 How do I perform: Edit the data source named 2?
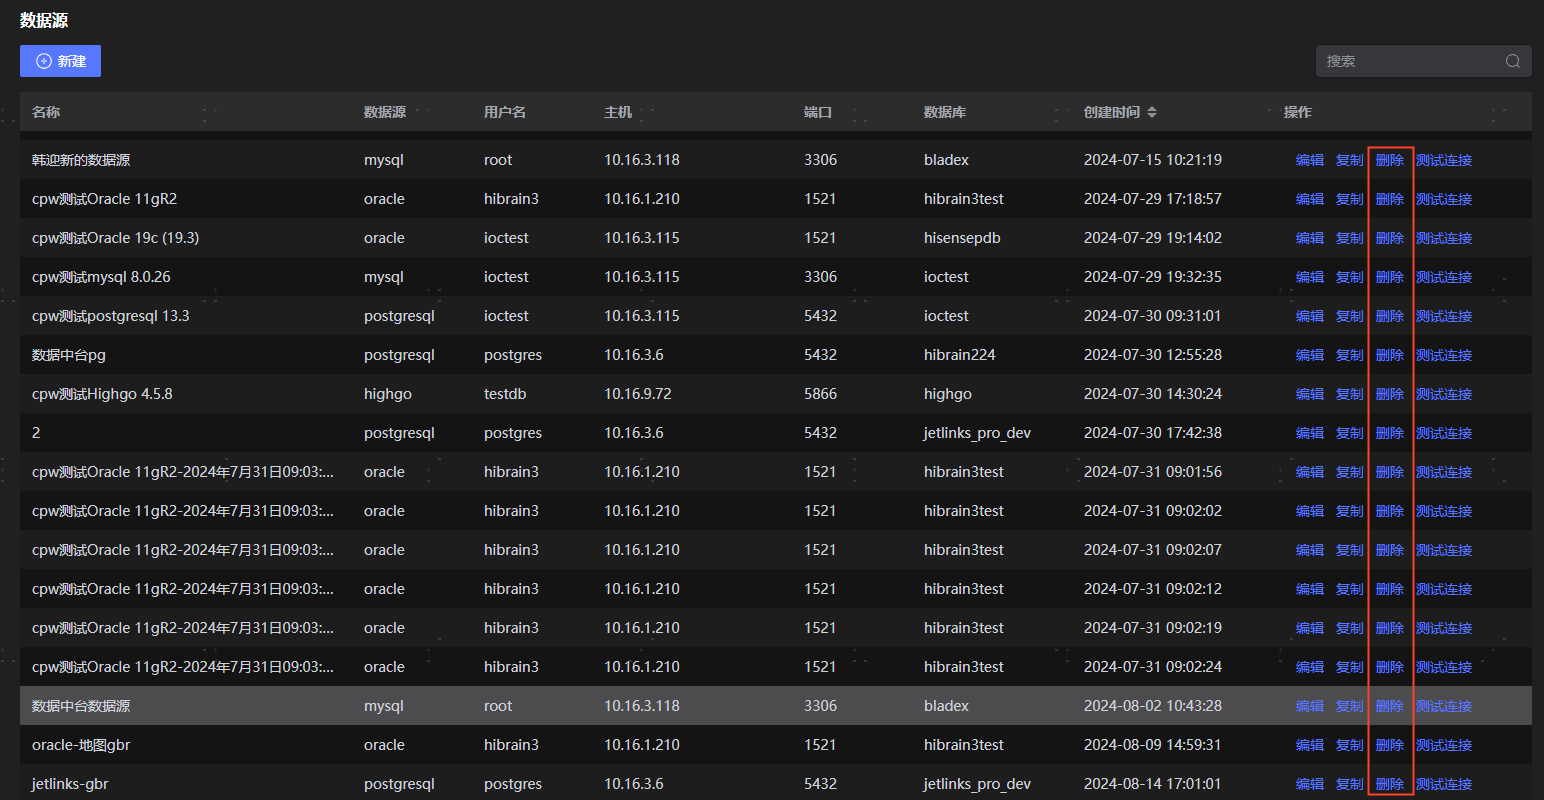point(1309,433)
